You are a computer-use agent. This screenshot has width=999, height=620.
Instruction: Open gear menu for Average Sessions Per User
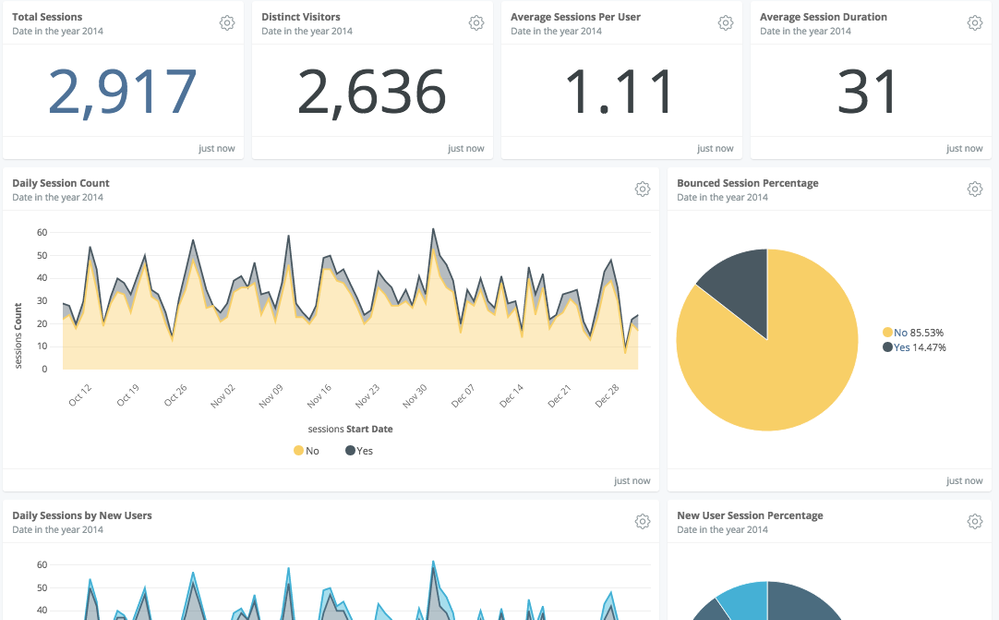(x=725, y=23)
